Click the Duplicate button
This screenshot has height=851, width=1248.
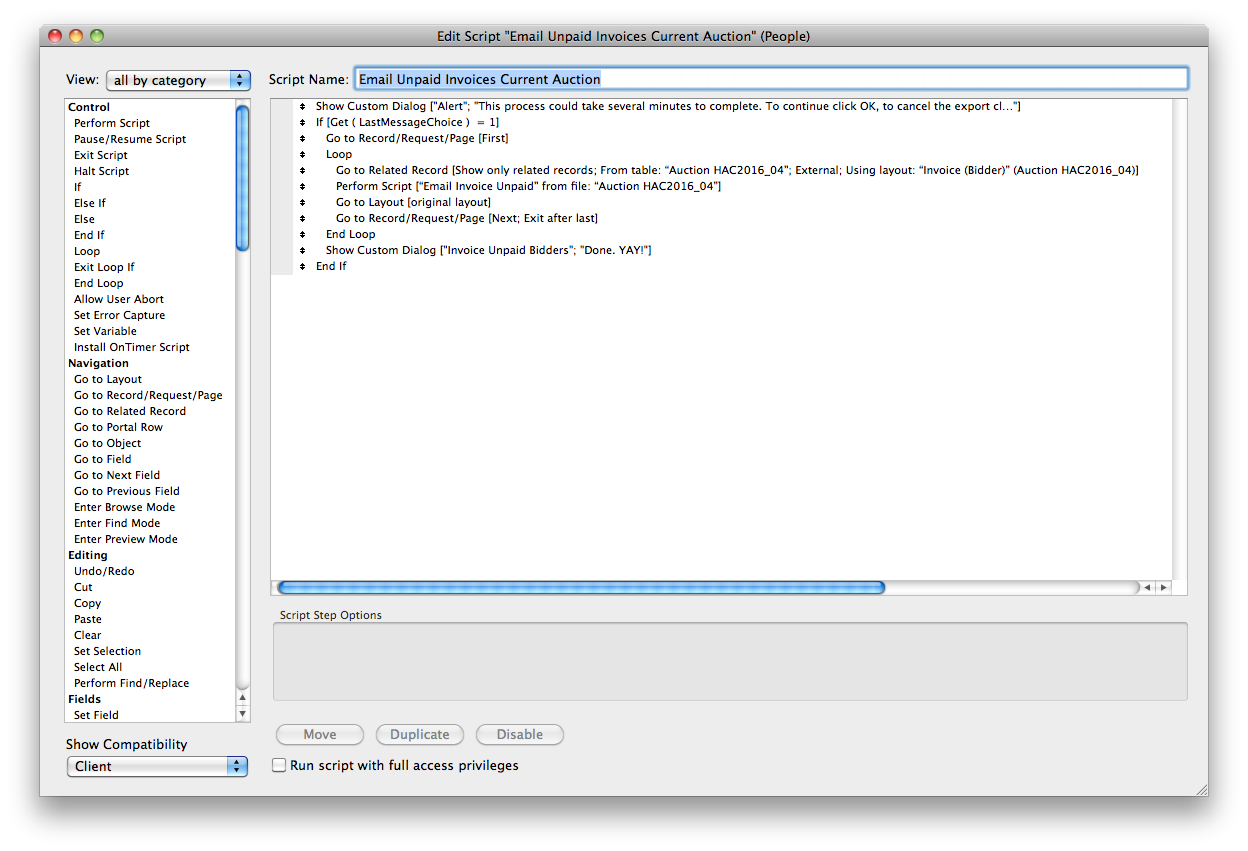pos(420,734)
